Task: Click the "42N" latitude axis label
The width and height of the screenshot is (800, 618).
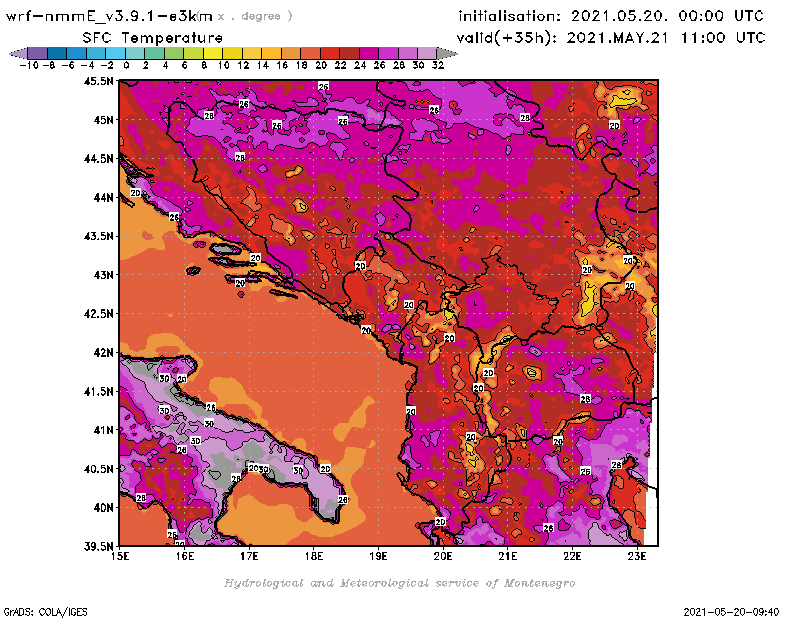Action: pos(103,353)
